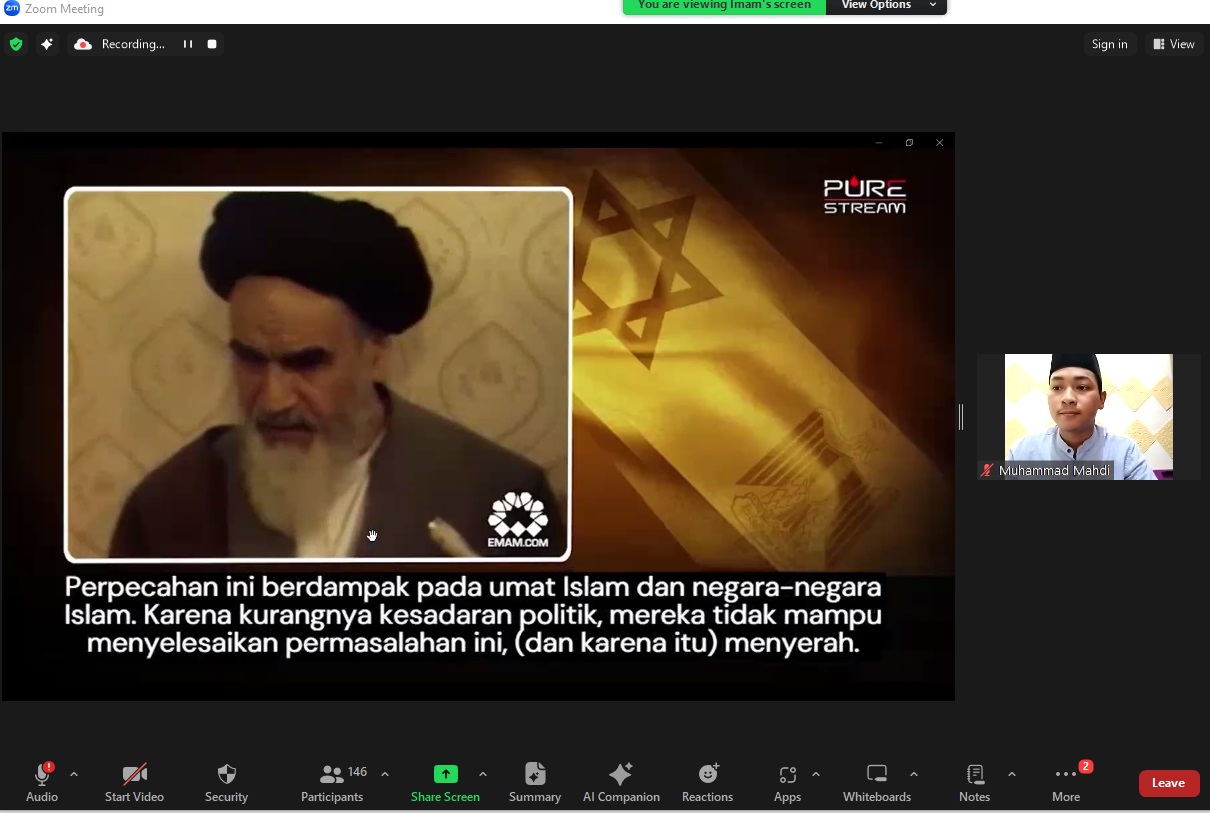
Task: Click the Zoom Meeting title icon
Action: click(12, 8)
